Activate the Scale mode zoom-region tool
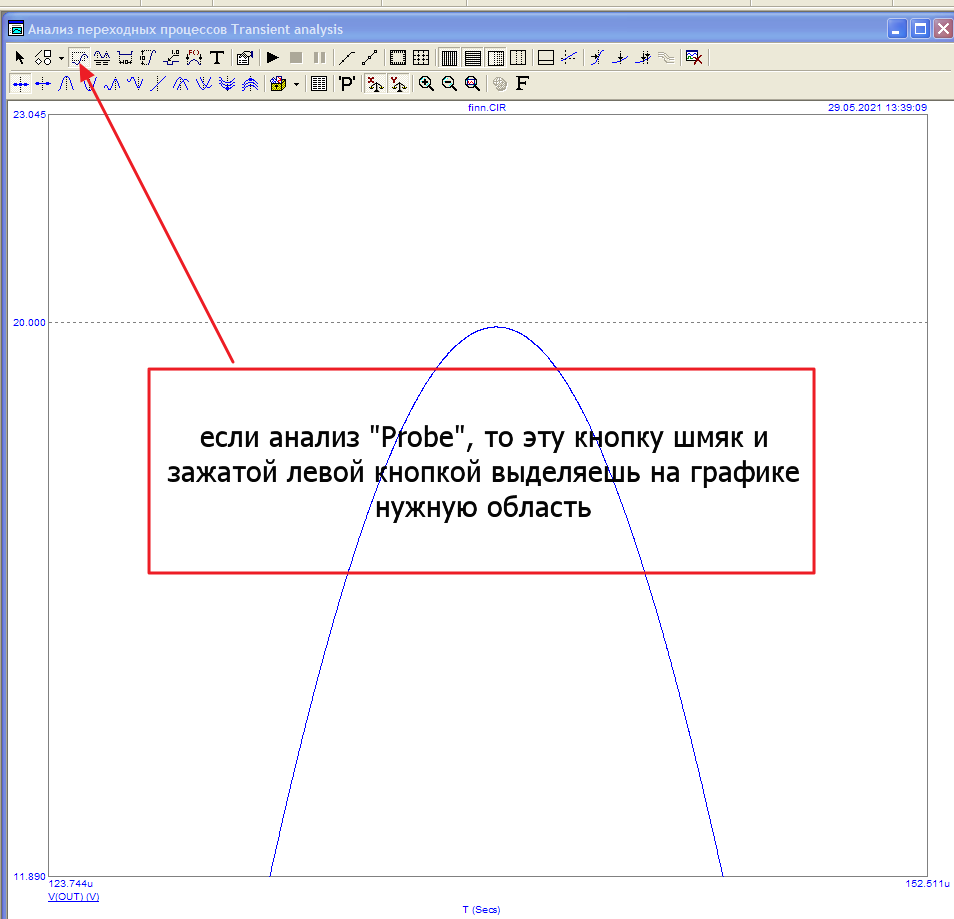The height and width of the screenshot is (919, 954). coord(80,58)
